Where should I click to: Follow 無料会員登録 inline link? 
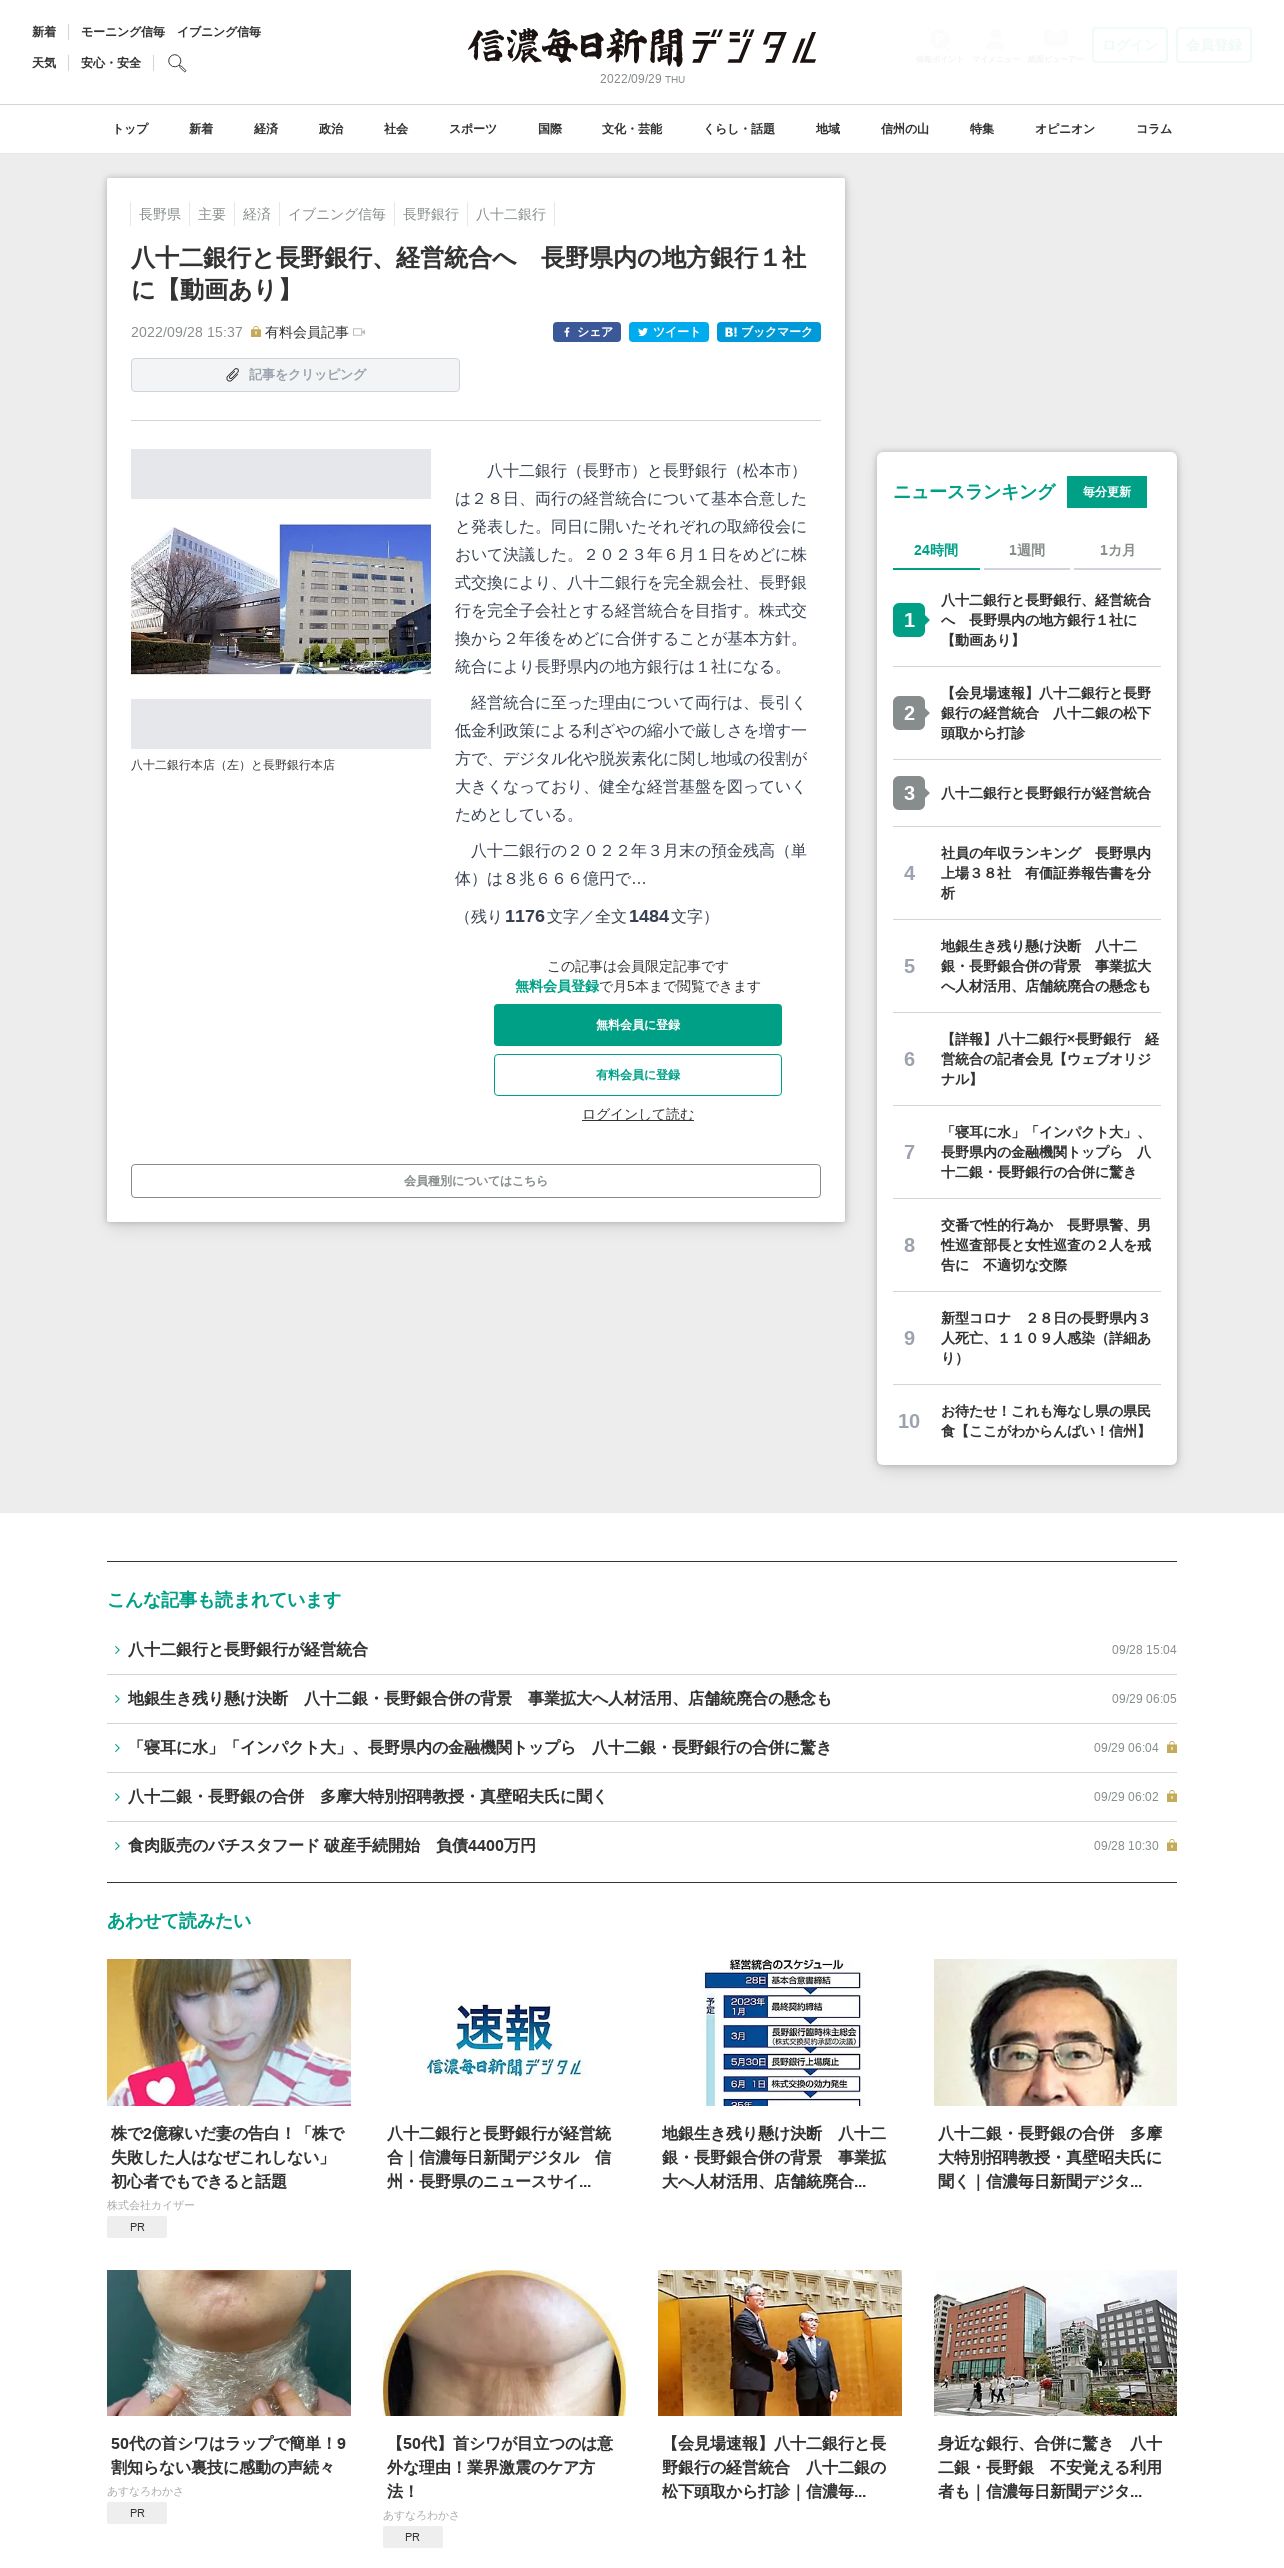(x=557, y=986)
